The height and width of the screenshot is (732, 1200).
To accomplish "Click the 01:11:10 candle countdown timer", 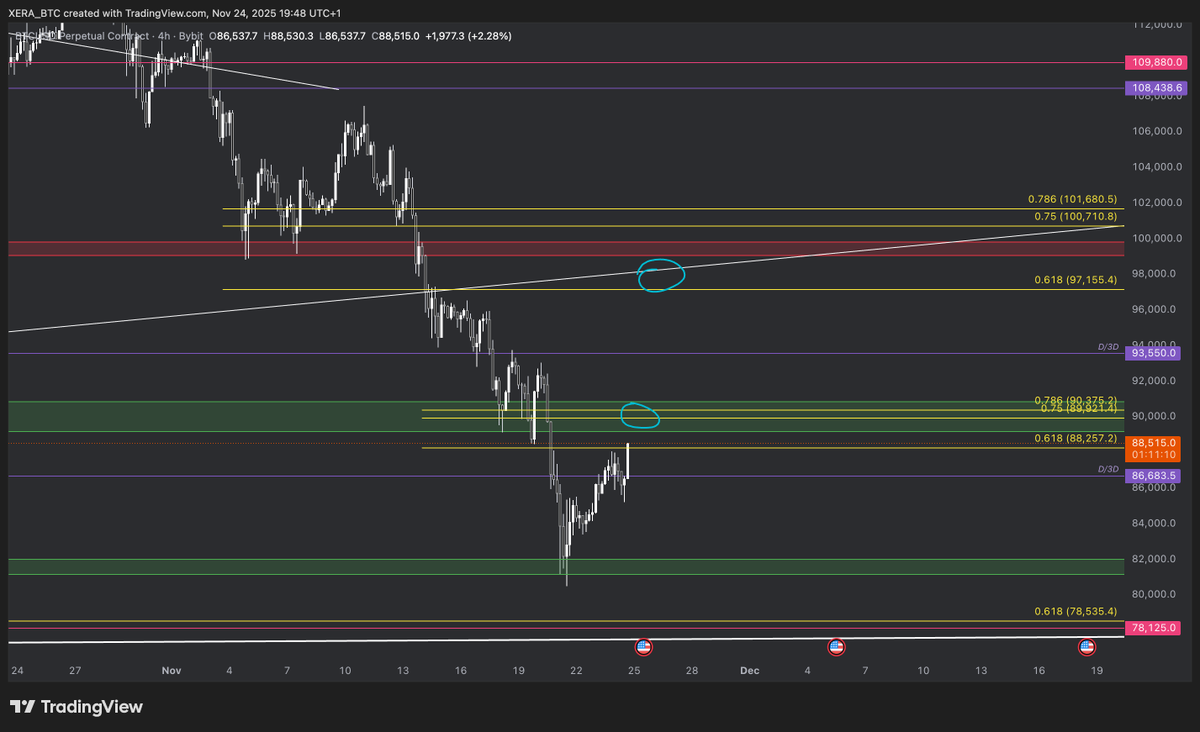I will 1155,455.
